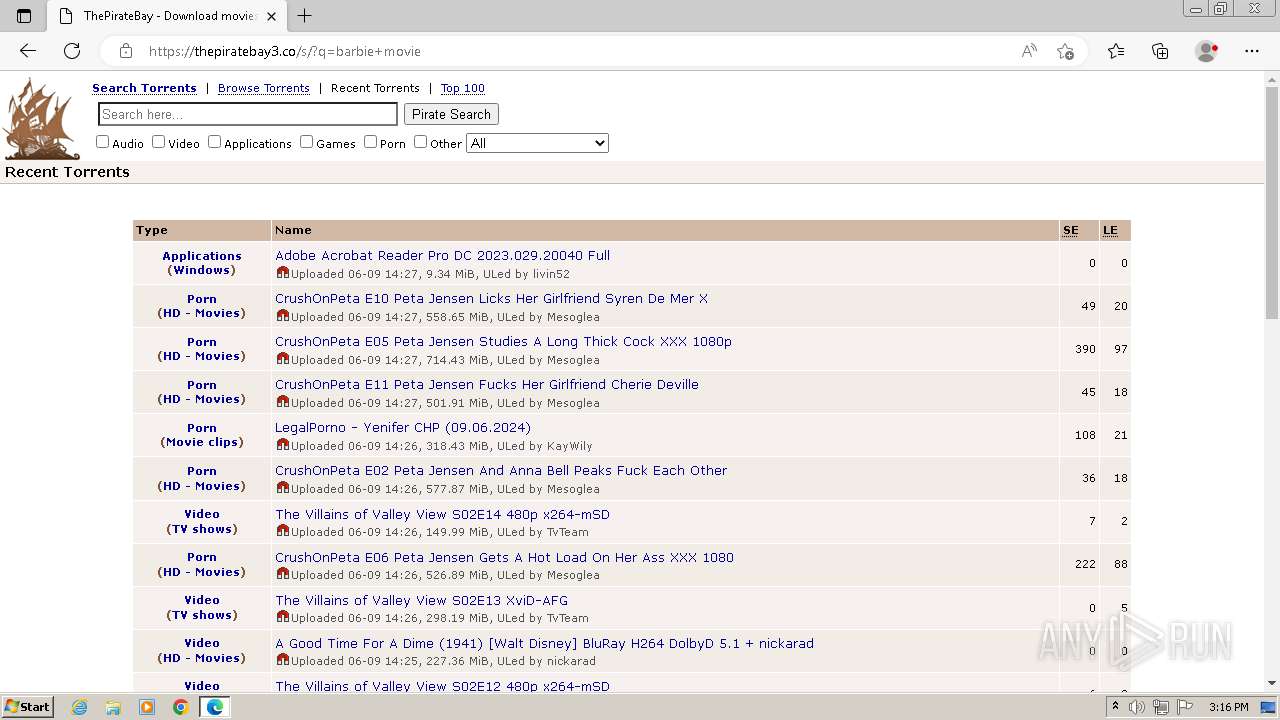Open The Villains of Valley View S02E13 XviD-AFG
Screen dimensions: 1280x720
(421, 600)
